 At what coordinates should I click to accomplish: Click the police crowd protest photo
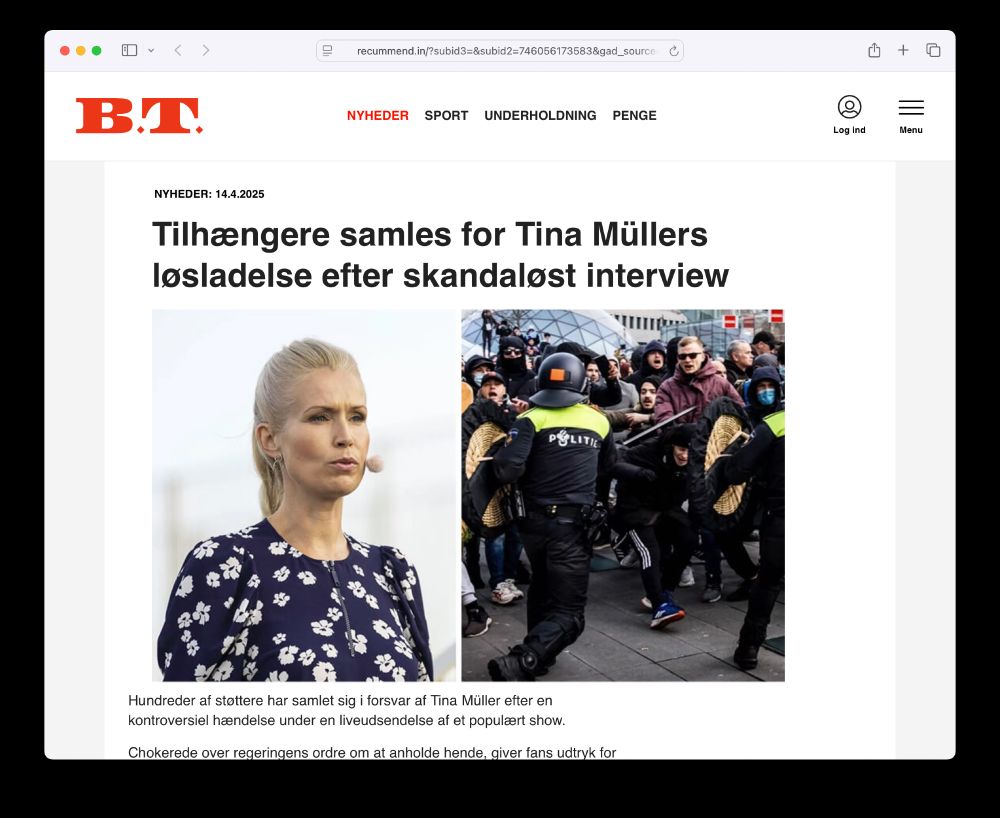623,495
